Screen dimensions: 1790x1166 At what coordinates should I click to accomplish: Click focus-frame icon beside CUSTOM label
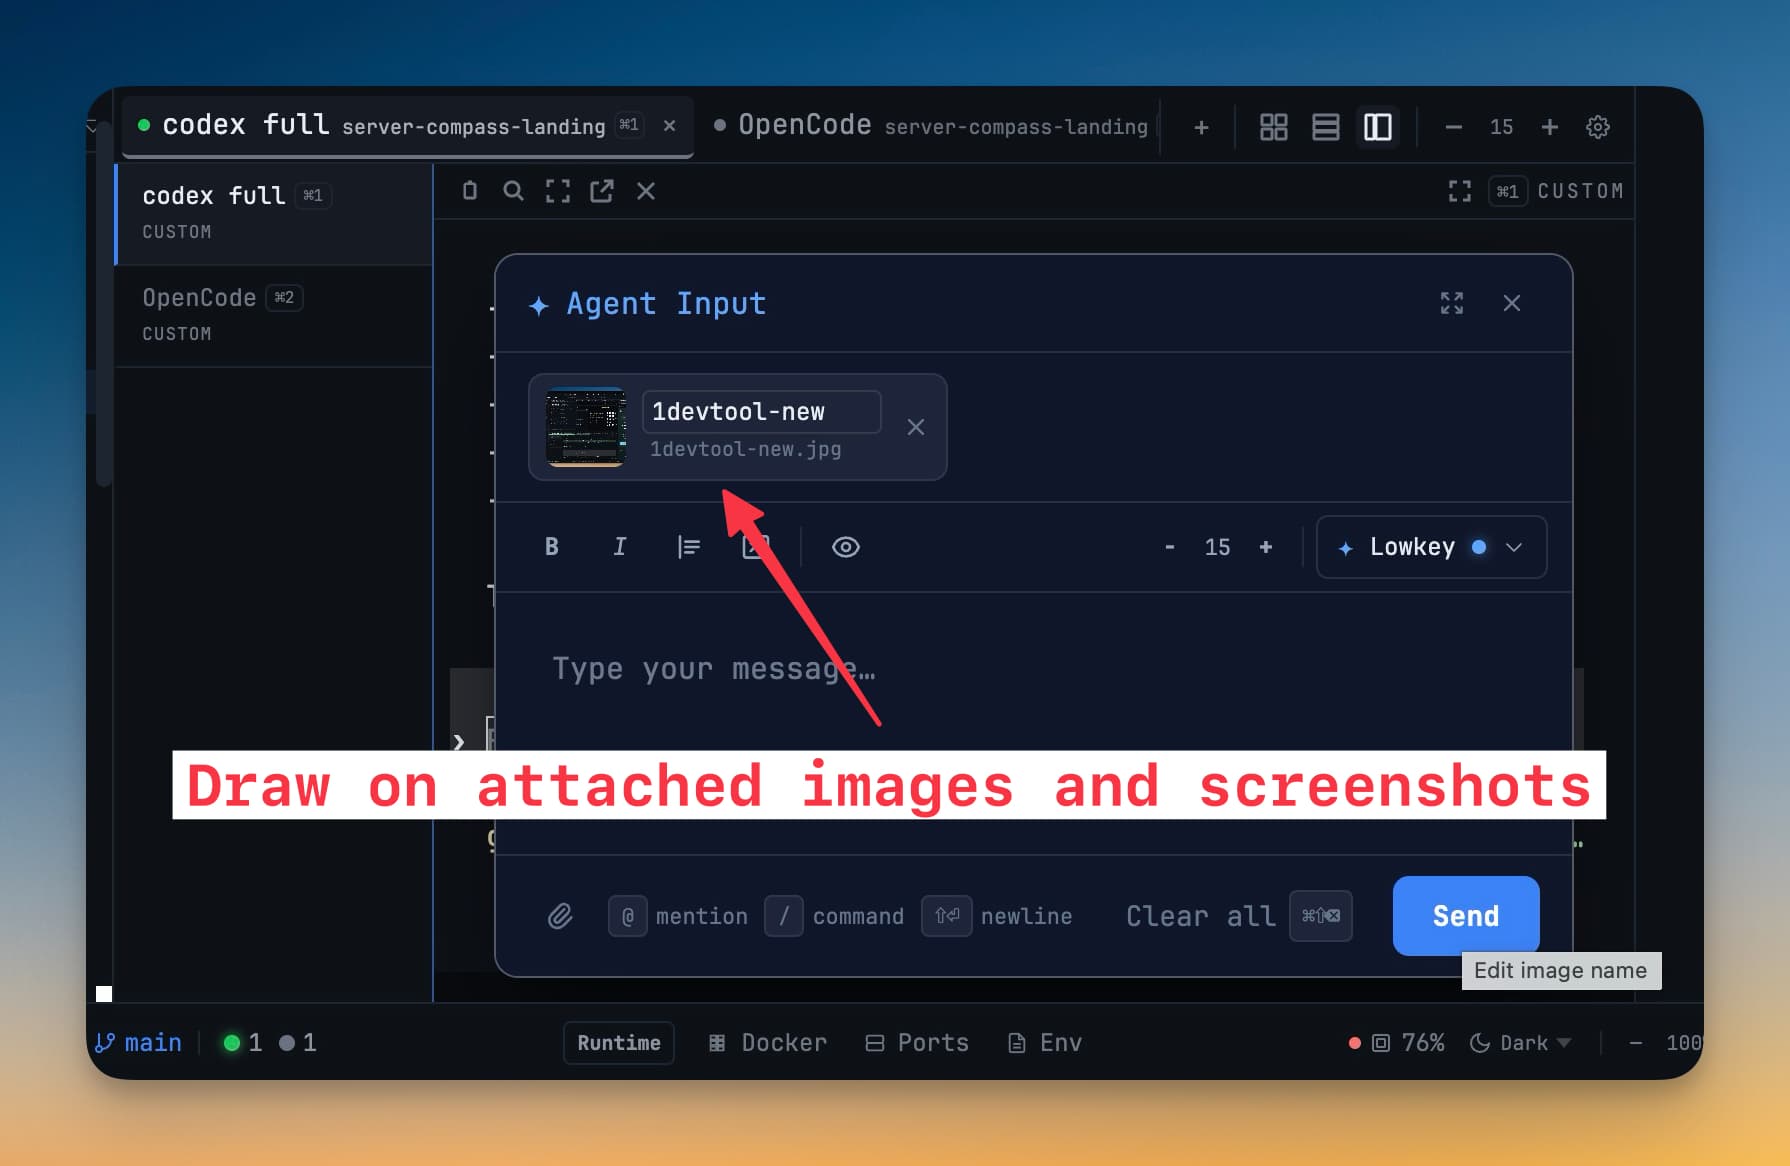[x=1459, y=191]
